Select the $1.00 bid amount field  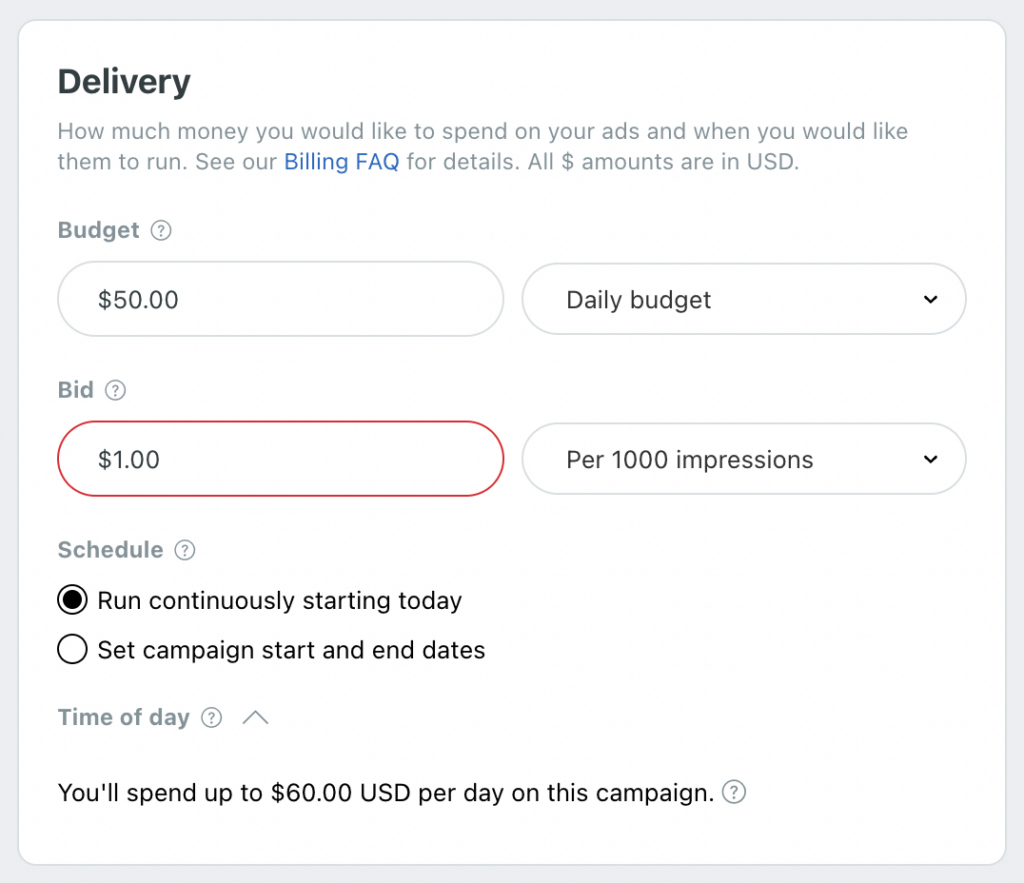[280, 459]
